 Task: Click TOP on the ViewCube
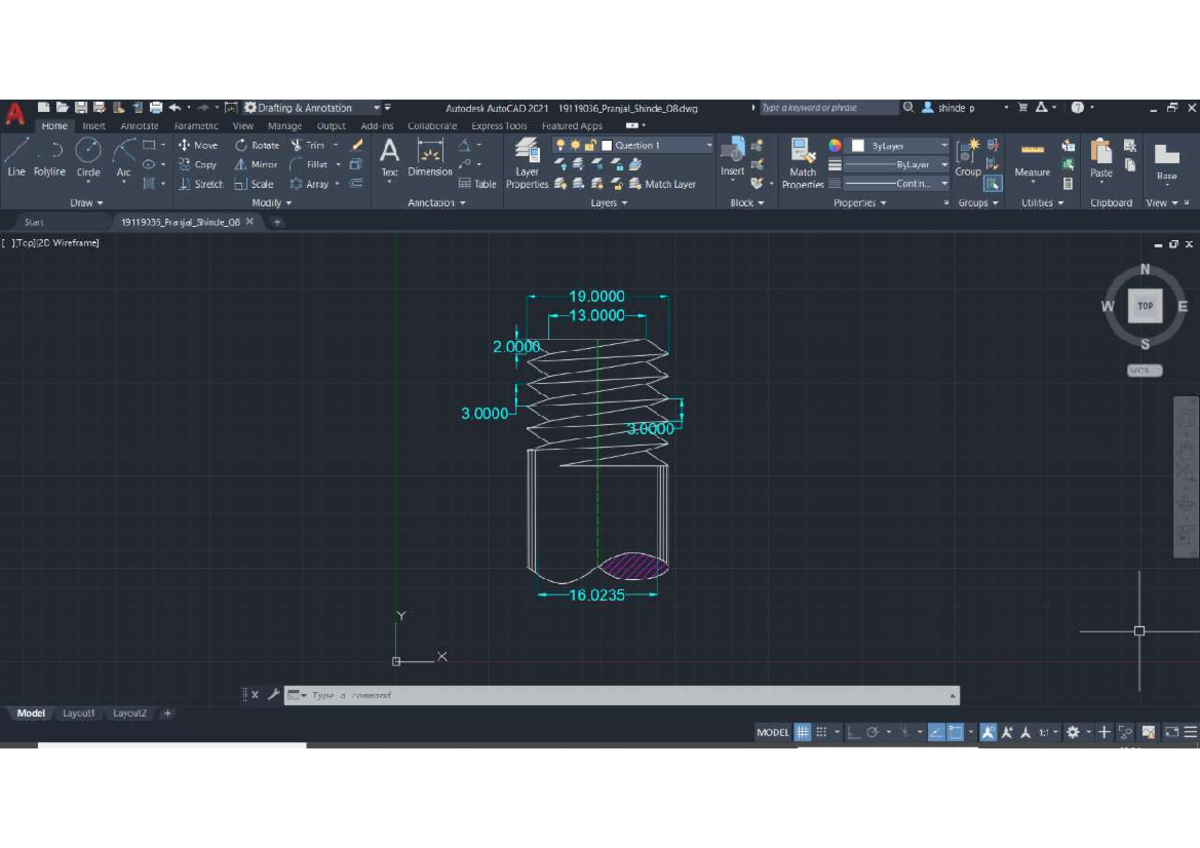1144,306
